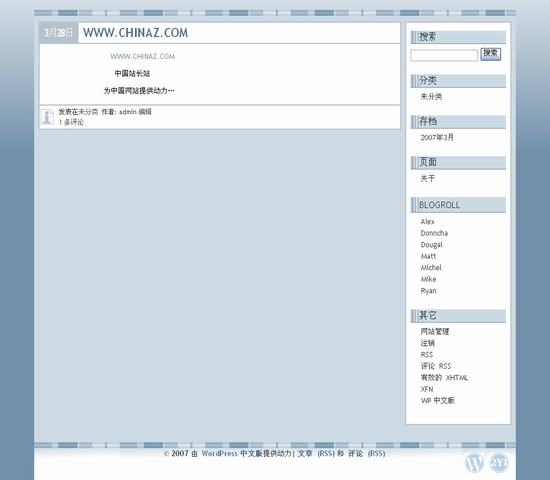Focus the sidebar search input field
This screenshot has width=550, height=480.
[444, 55]
